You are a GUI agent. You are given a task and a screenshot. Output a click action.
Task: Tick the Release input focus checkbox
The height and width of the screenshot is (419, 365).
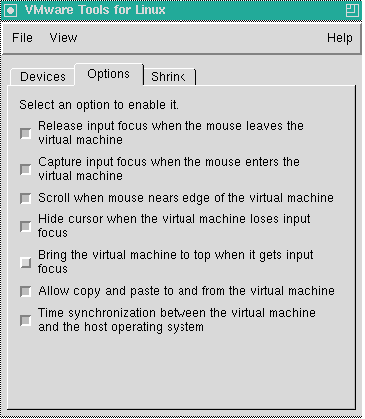click(25, 133)
